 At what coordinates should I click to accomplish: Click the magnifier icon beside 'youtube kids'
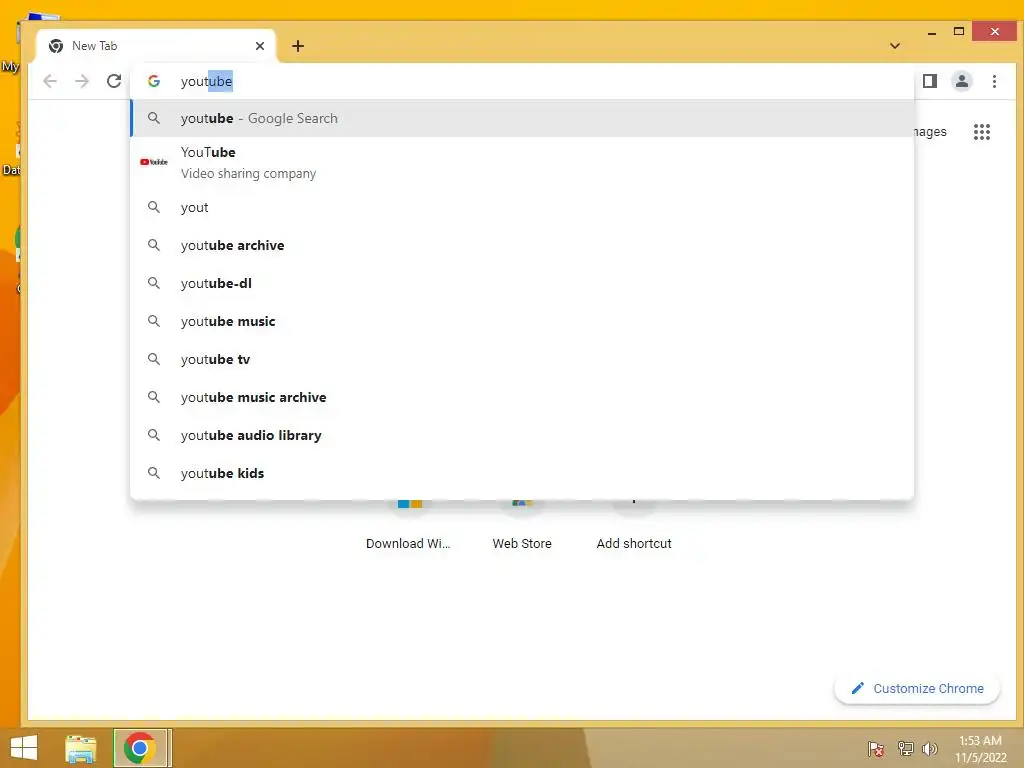153,472
